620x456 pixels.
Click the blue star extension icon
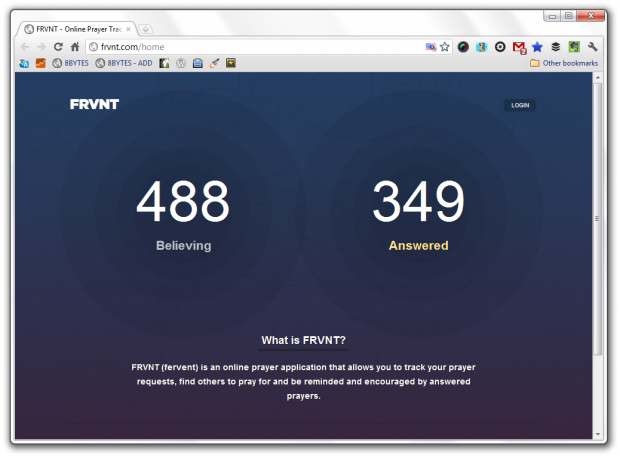pyautogui.click(x=537, y=47)
